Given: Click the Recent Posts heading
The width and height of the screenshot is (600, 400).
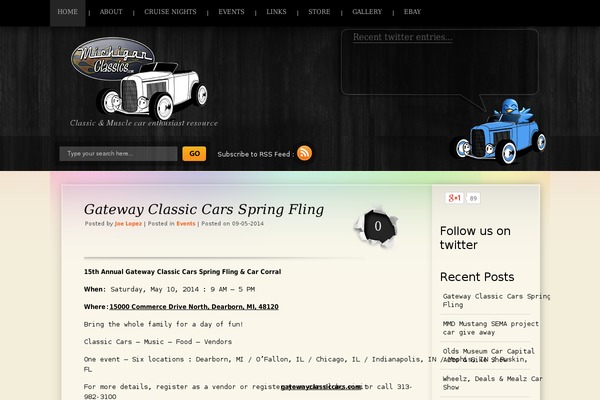Looking at the screenshot, I should (x=477, y=277).
